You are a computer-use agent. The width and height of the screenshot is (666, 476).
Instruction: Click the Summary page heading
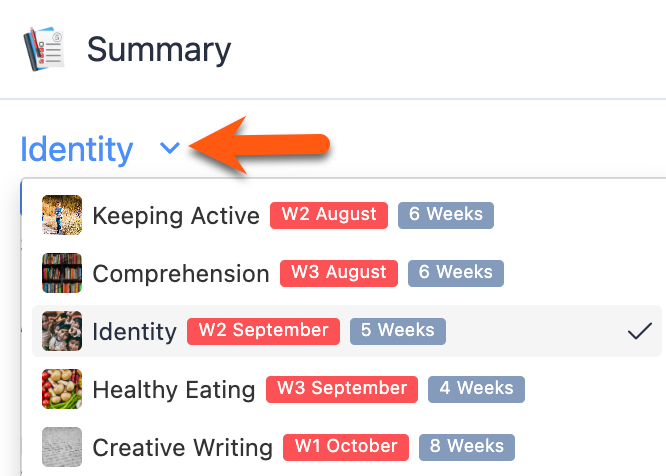coord(158,49)
